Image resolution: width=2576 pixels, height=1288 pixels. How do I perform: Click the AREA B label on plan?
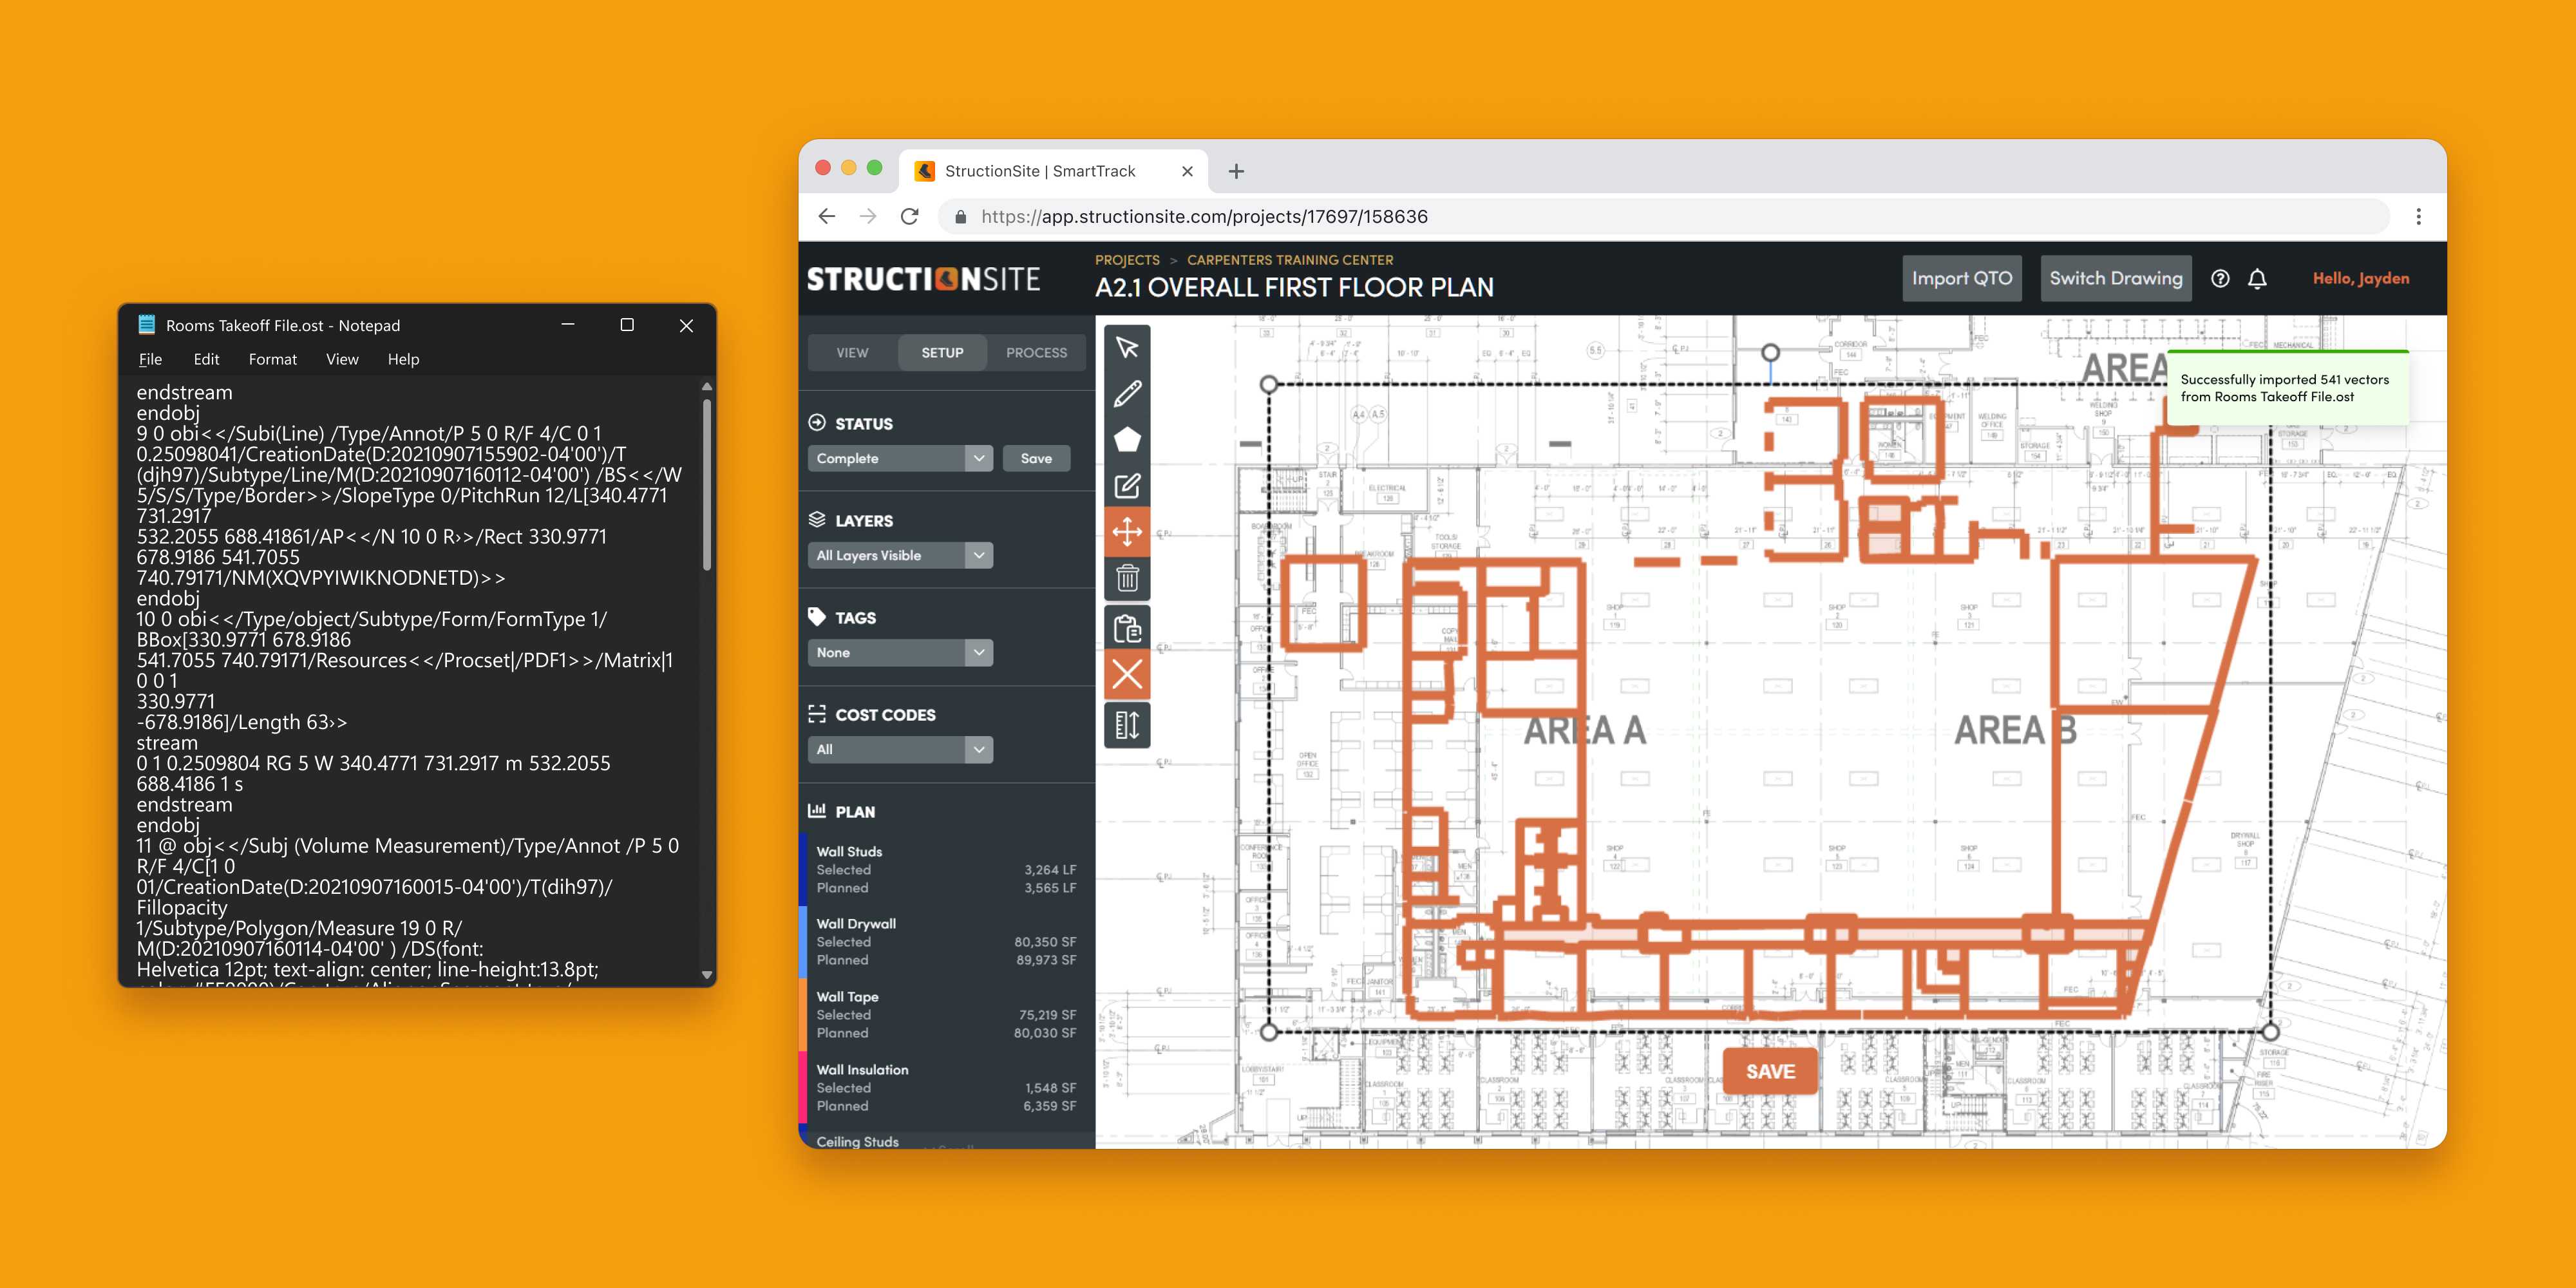pyautogui.click(x=2015, y=730)
